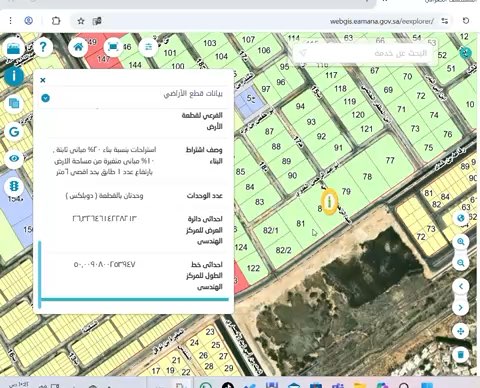Screen dimensions: 480x388
Task: Reload the page
Action: coord(466,21)
